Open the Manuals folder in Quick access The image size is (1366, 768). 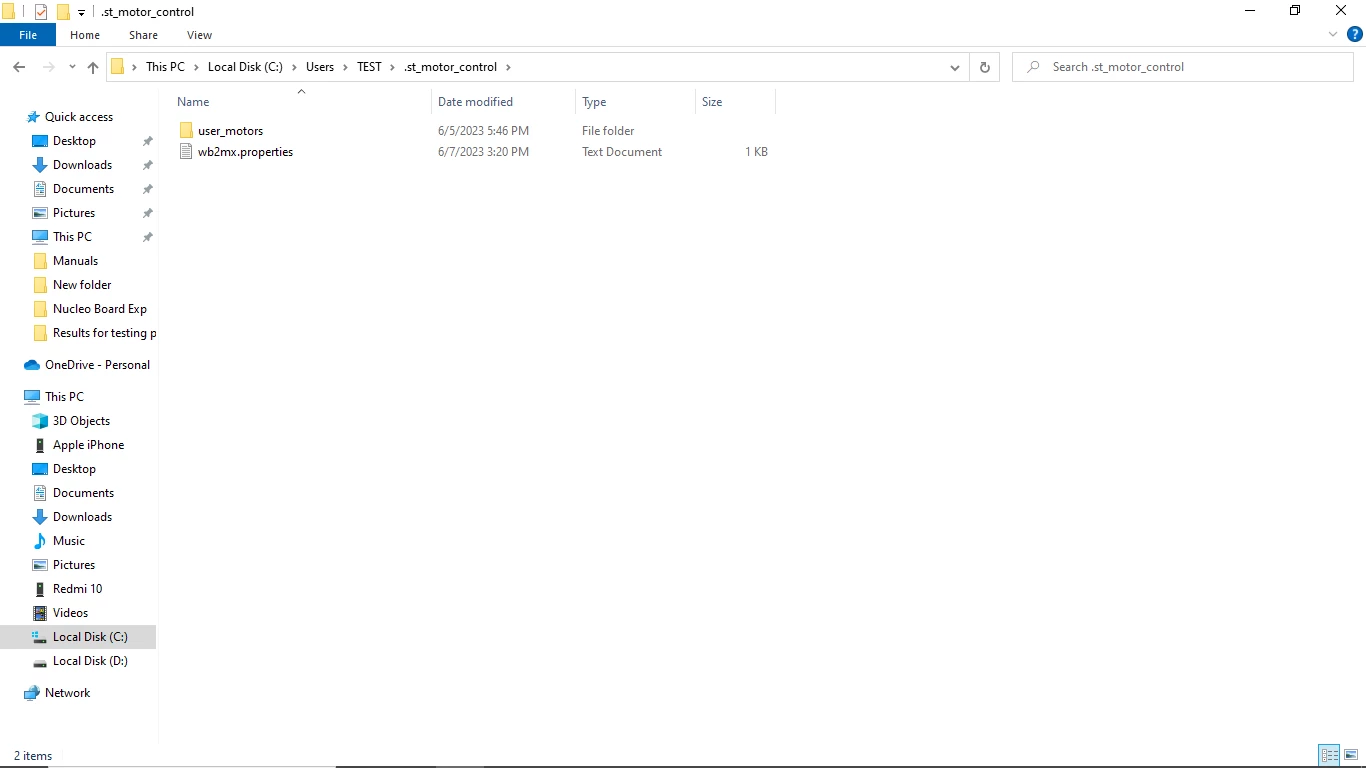click(x=75, y=261)
